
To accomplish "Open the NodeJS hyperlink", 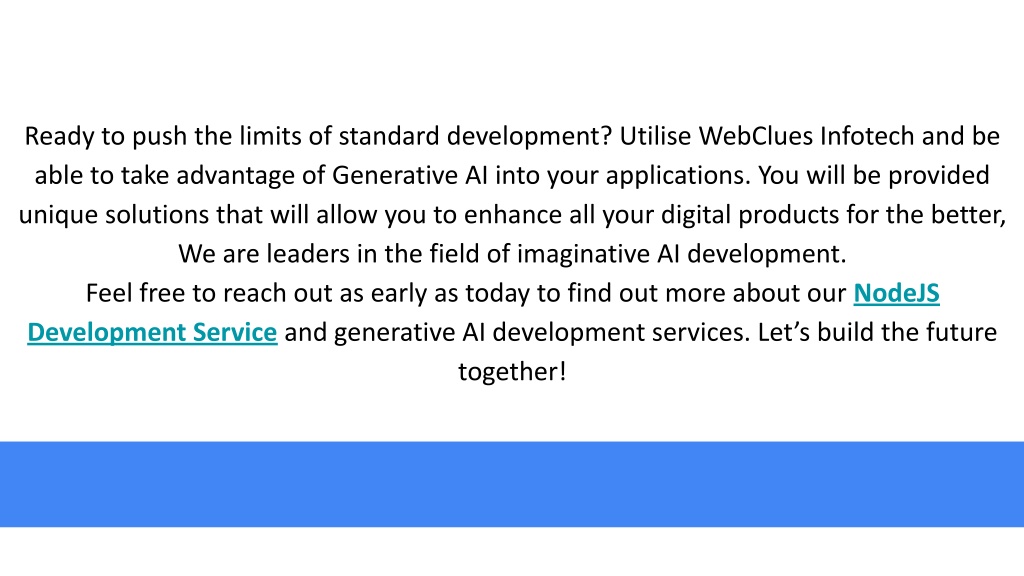I will [896, 293].
